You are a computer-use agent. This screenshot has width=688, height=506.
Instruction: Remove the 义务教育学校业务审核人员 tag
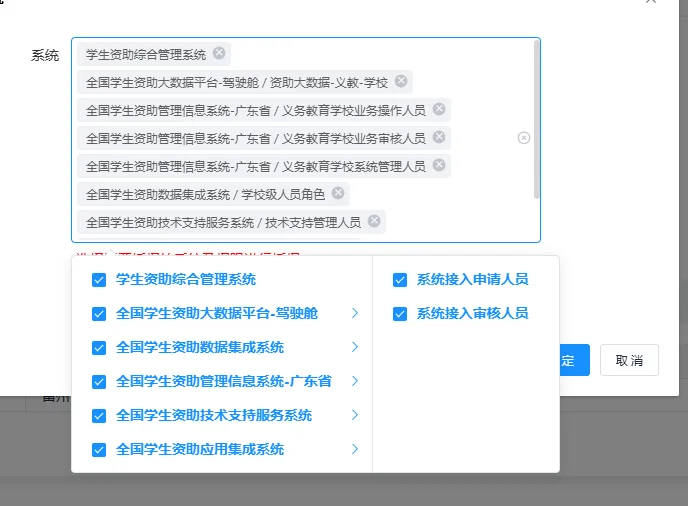tap(438, 137)
